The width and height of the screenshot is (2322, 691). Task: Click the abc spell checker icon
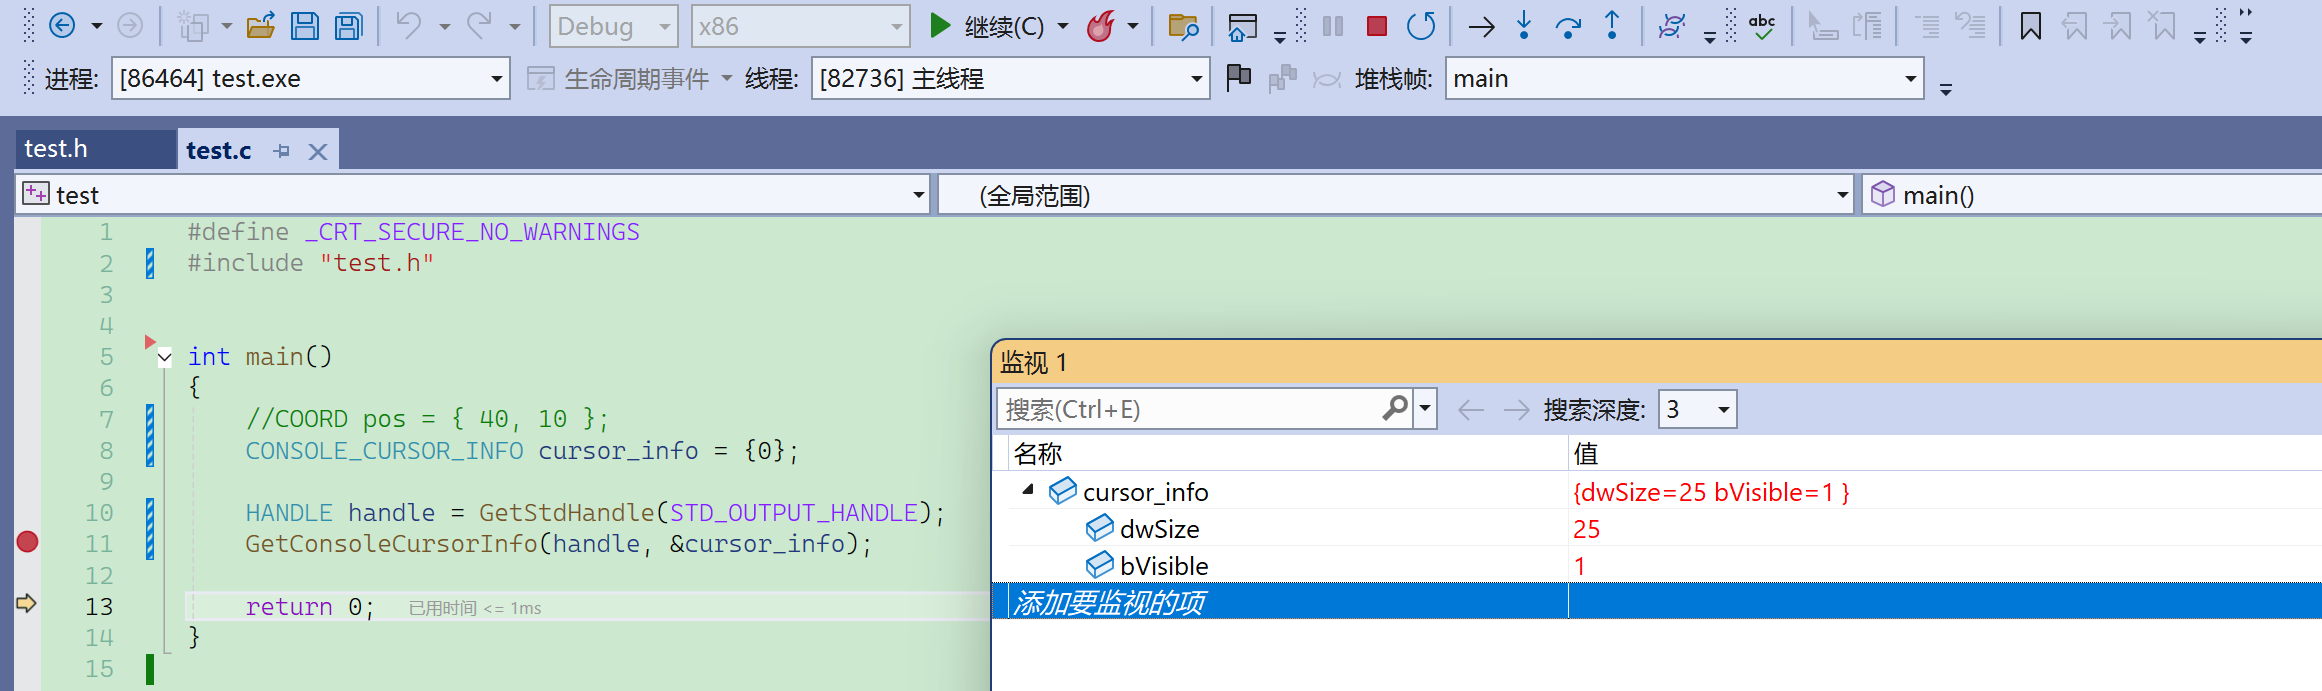1762,26
